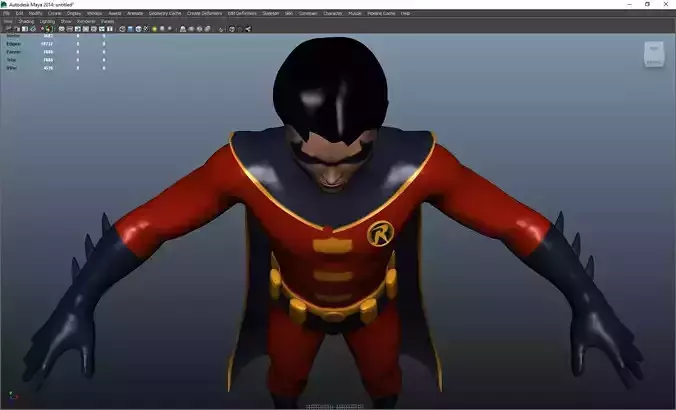This screenshot has width=676, height=410.
Task: Enable High Quality rendering icon
Action: coord(170,29)
